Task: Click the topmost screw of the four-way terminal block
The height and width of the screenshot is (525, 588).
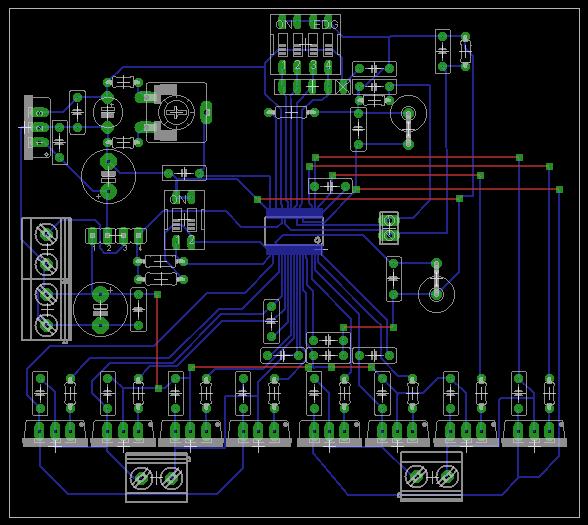Action: coord(46,234)
